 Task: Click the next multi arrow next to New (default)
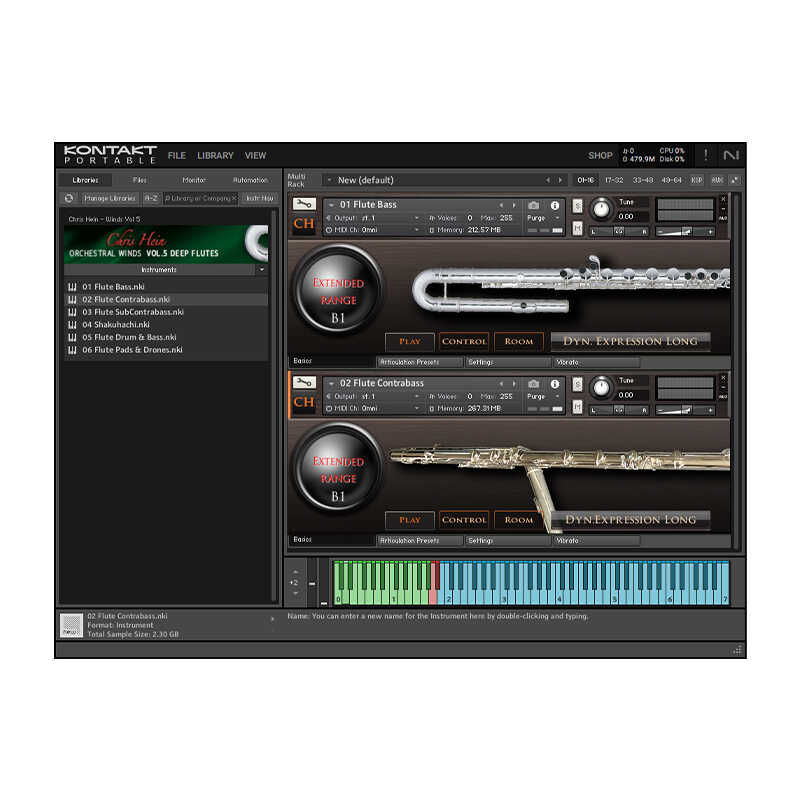[x=560, y=180]
